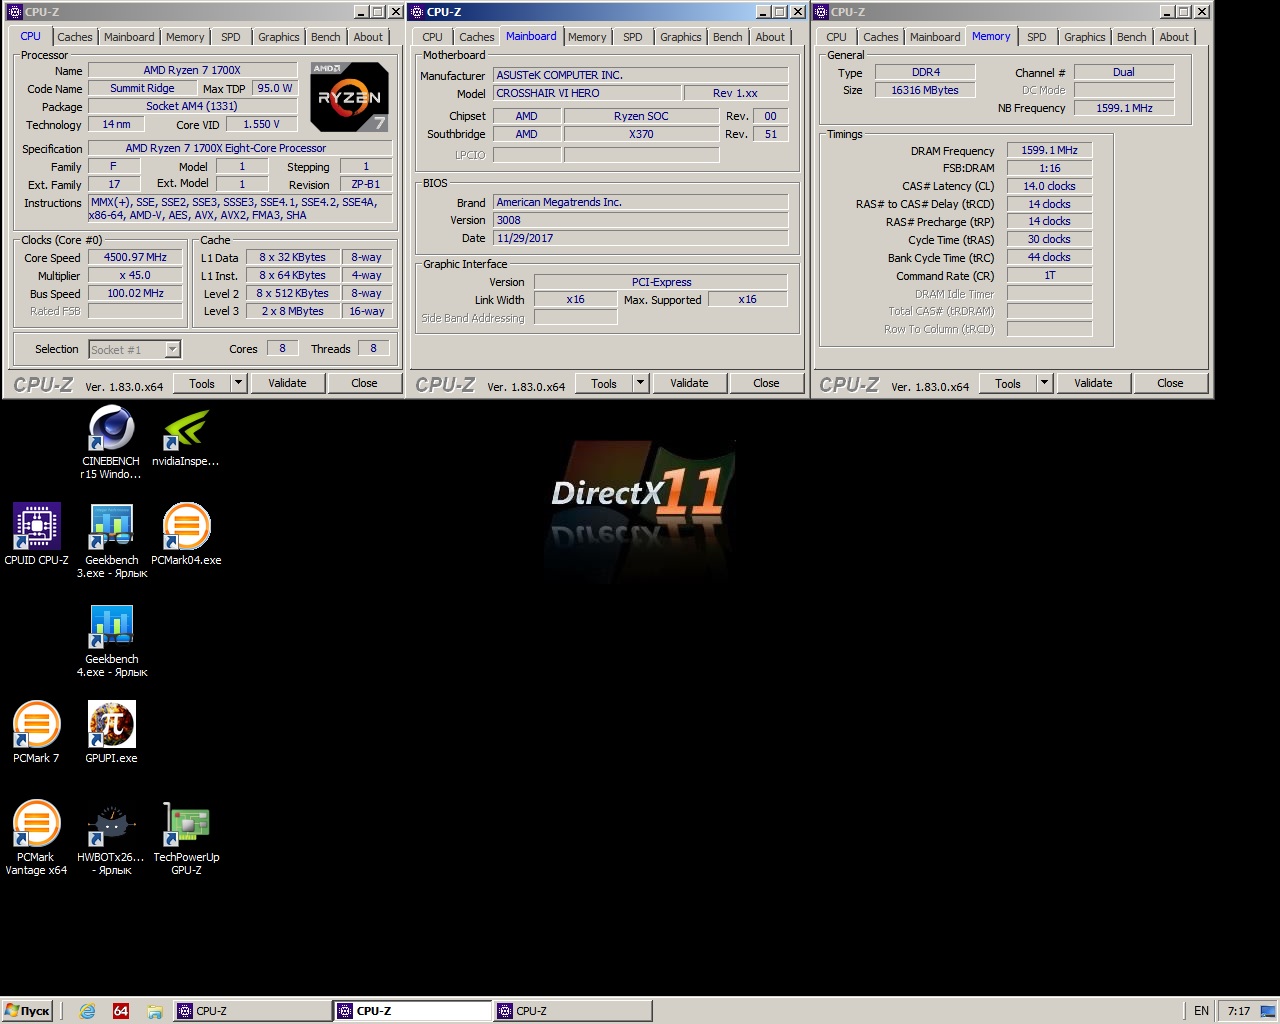Open the CINEBENCH r15 desktop shortcut
The width and height of the screenshot is (1280, 1024).
111,443
